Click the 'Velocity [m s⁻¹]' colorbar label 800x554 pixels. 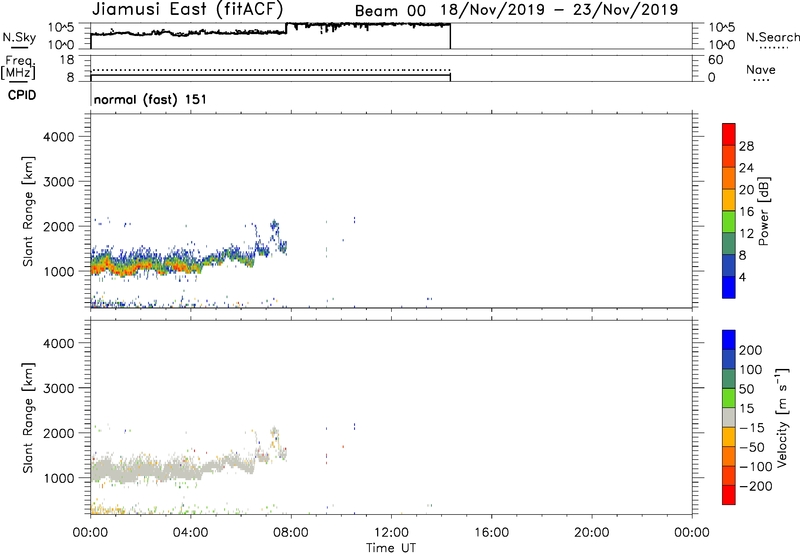[x=782, y=417]
